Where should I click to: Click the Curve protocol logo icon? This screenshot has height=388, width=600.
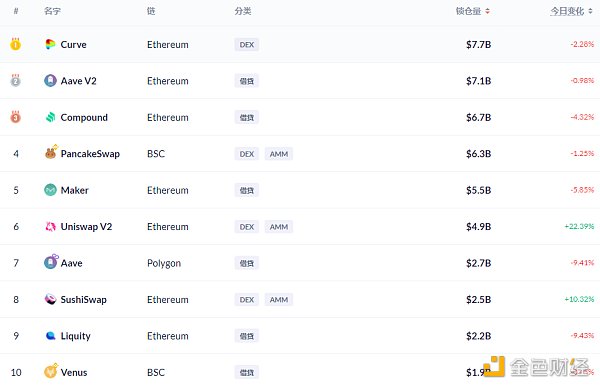pos(50,44)
